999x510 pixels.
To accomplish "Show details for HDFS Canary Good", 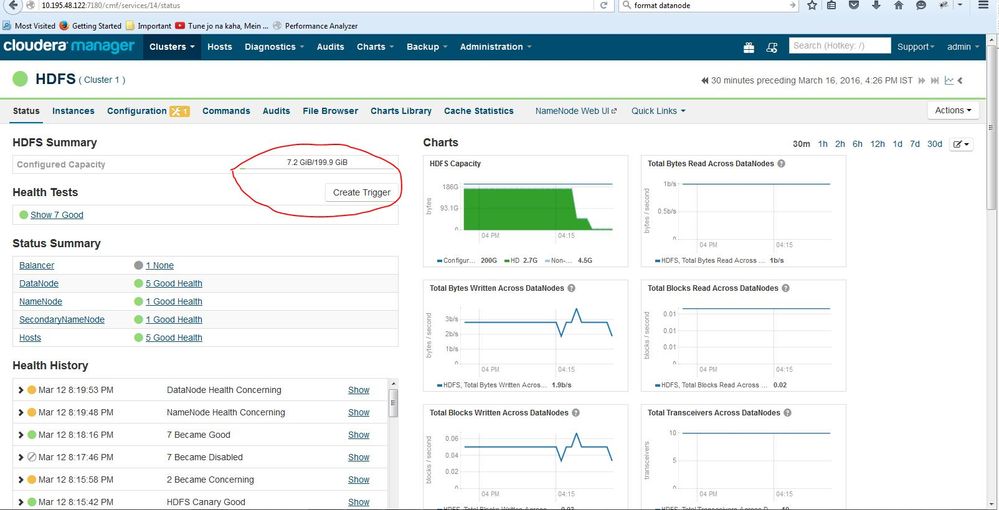I will coord(359,502).
